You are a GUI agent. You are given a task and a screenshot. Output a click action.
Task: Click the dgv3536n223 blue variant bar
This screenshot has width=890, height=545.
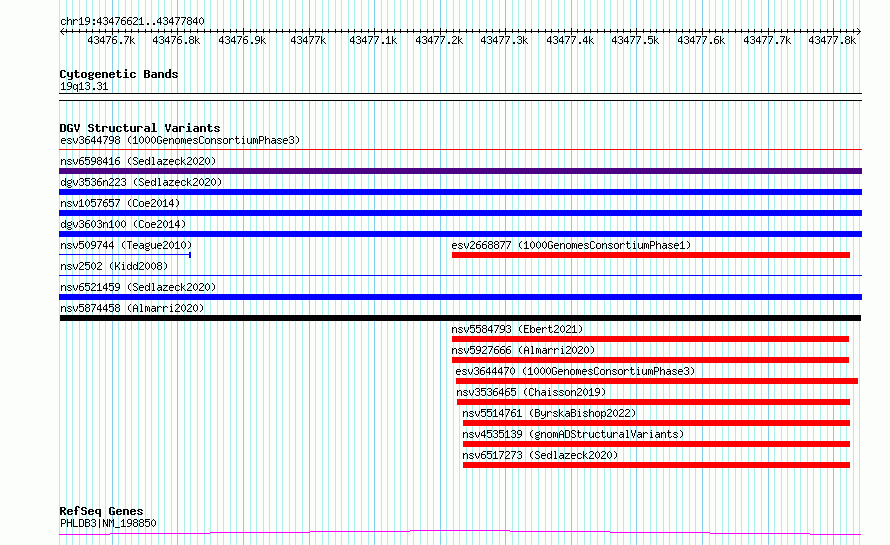tap(460, 192)
